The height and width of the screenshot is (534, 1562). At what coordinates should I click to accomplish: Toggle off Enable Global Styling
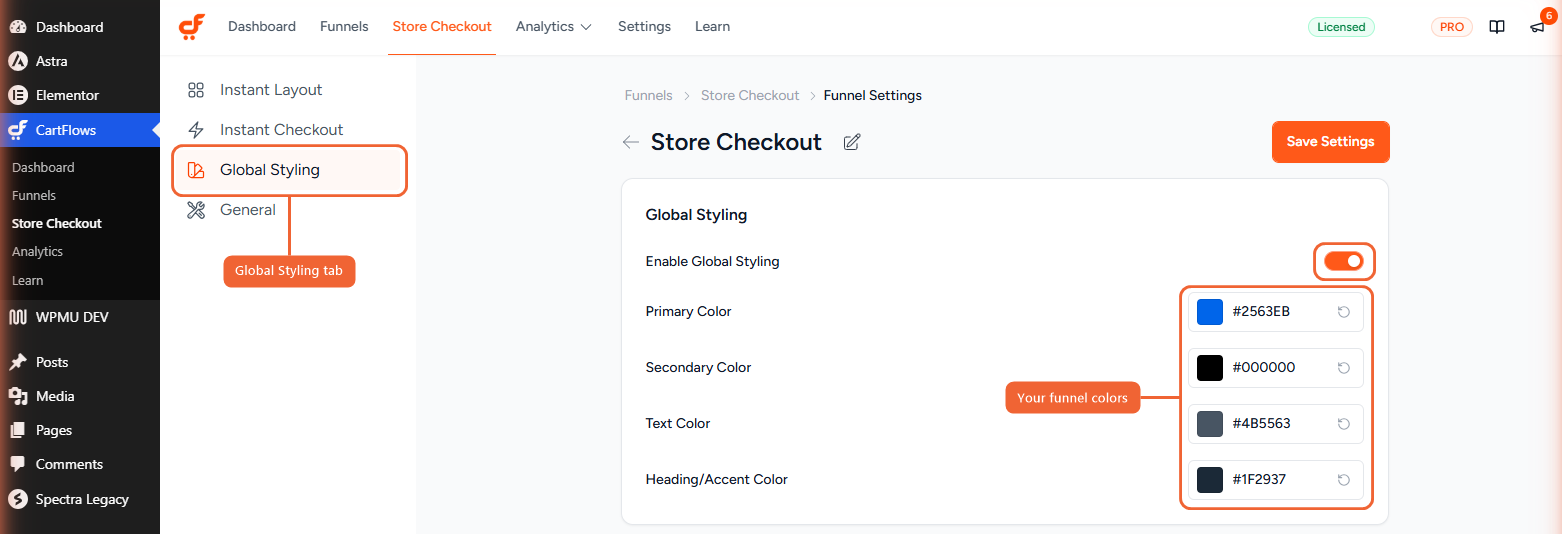[x=1344, y=261]
